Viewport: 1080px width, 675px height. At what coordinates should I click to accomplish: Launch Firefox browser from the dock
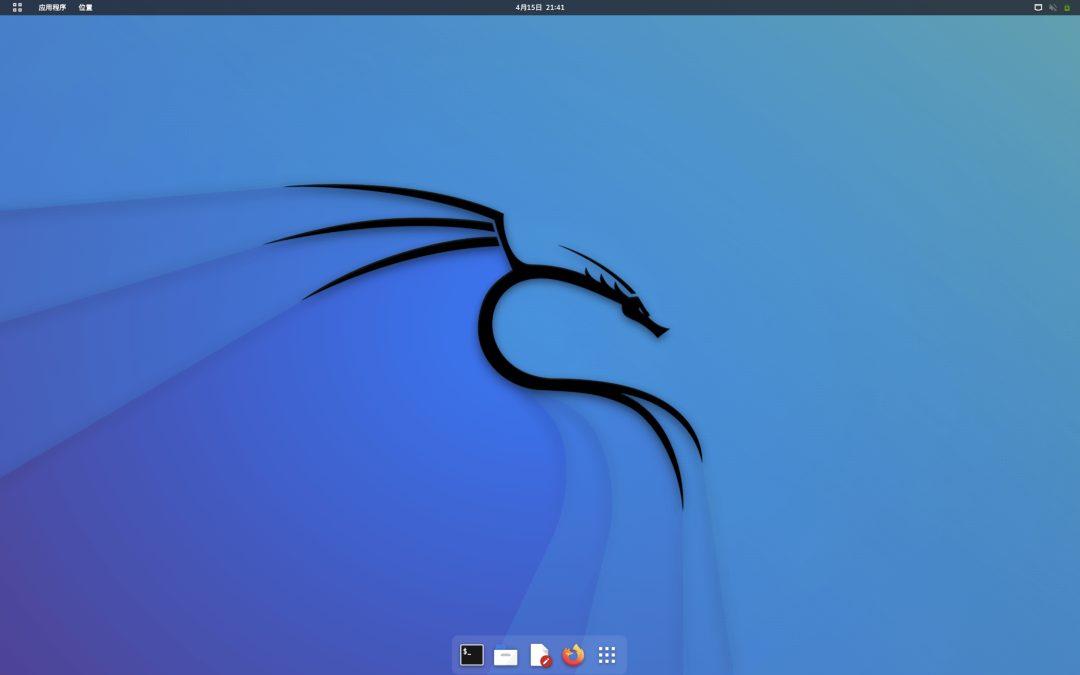573,655
